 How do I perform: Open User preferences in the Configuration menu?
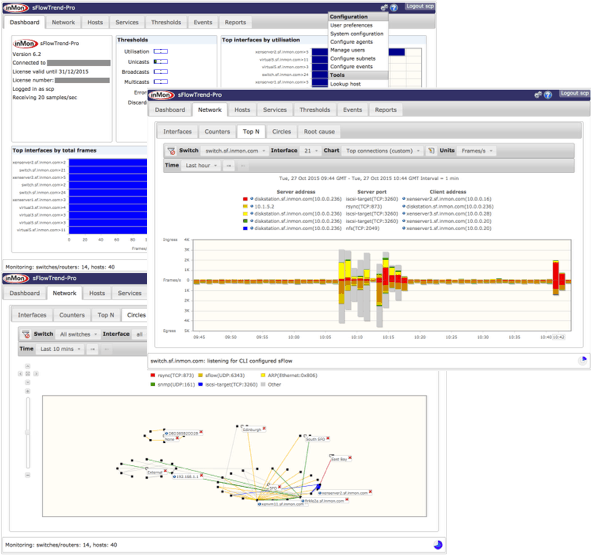tap(351, 25)
